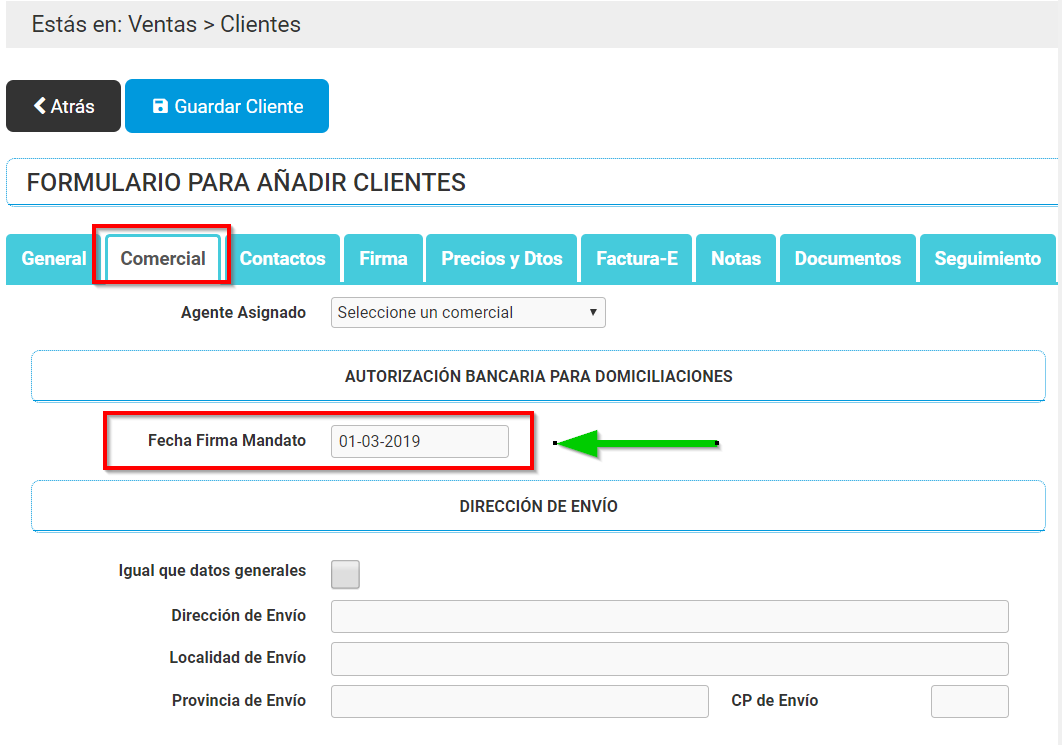This screenshot has height=745, width=1062.
Task: Click the DIRECCIÓN DE ENVÍO section header
Action: [538, 507]
